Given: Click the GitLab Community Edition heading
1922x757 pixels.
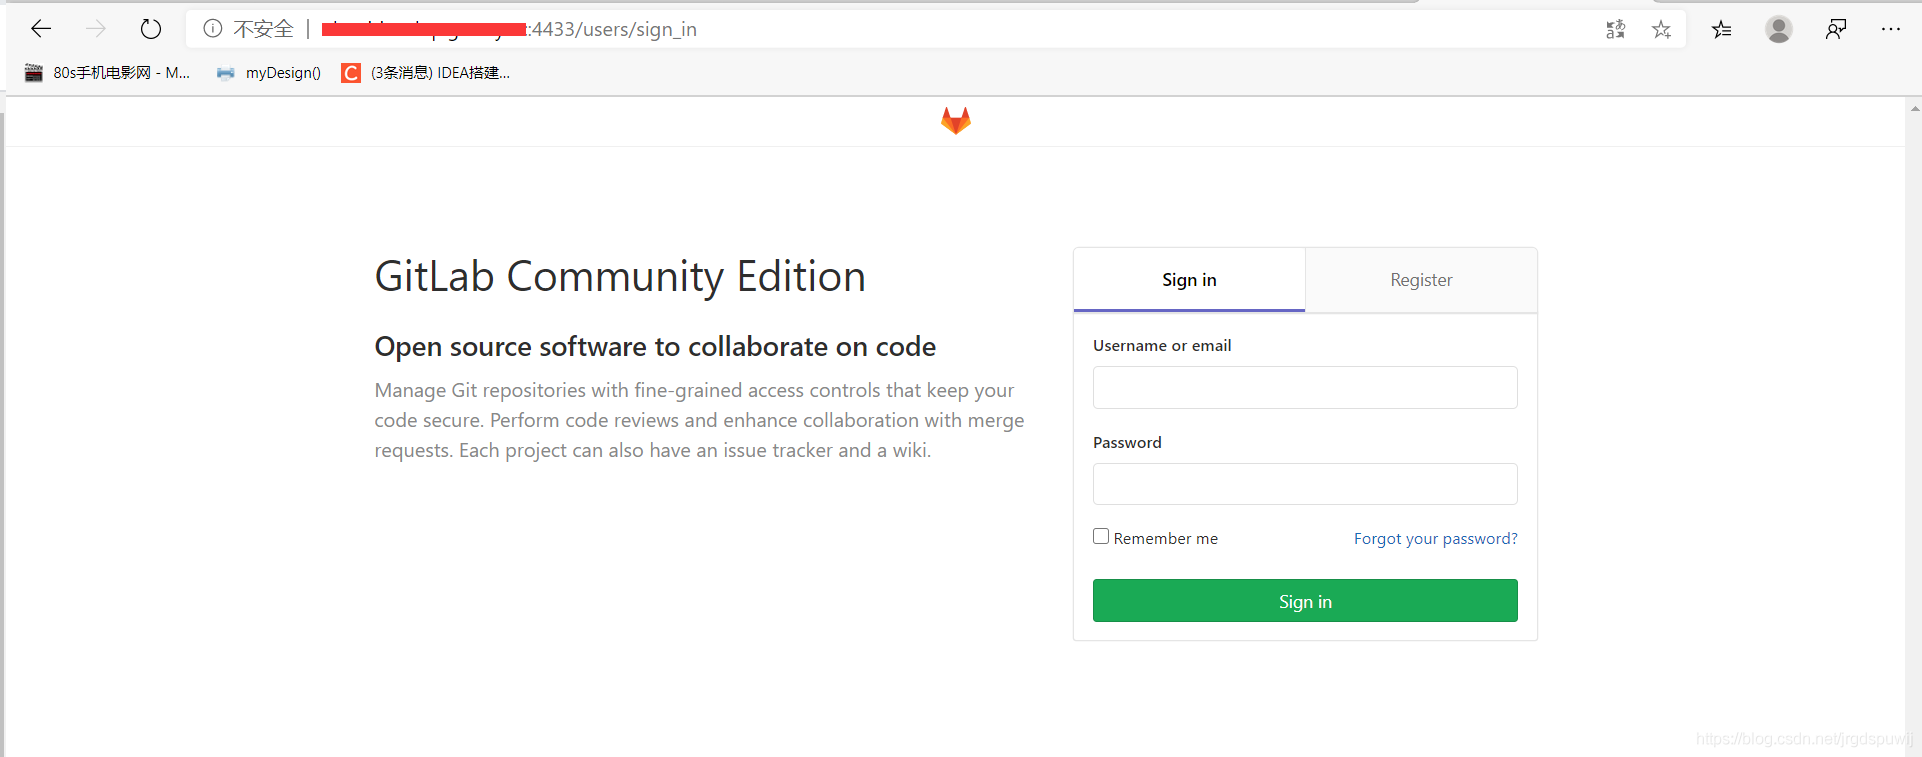Looking at the screenshot, I should click(x=620, y=276).
